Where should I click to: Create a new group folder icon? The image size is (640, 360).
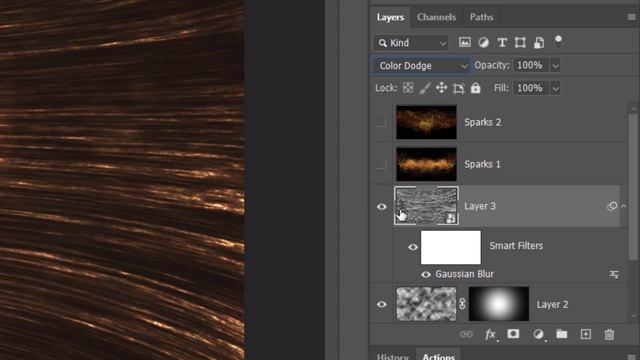[x=562, y=334]
